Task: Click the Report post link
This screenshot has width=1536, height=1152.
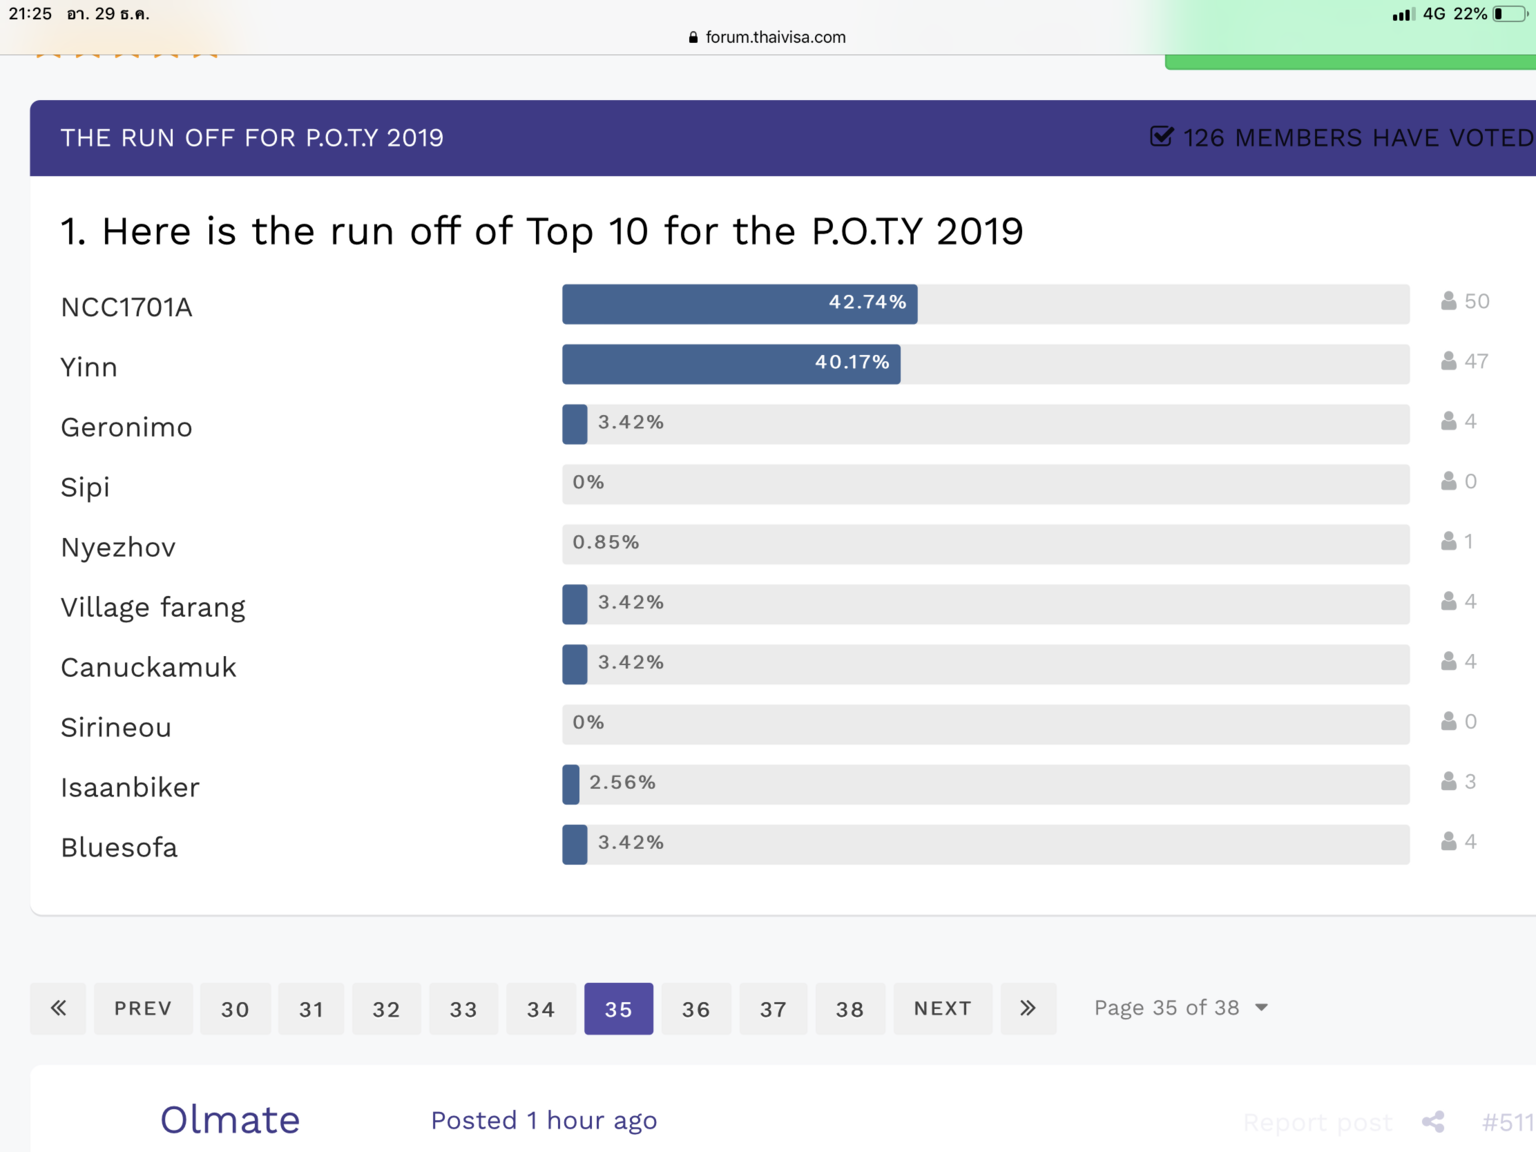Action: tap(1317, 1123)
